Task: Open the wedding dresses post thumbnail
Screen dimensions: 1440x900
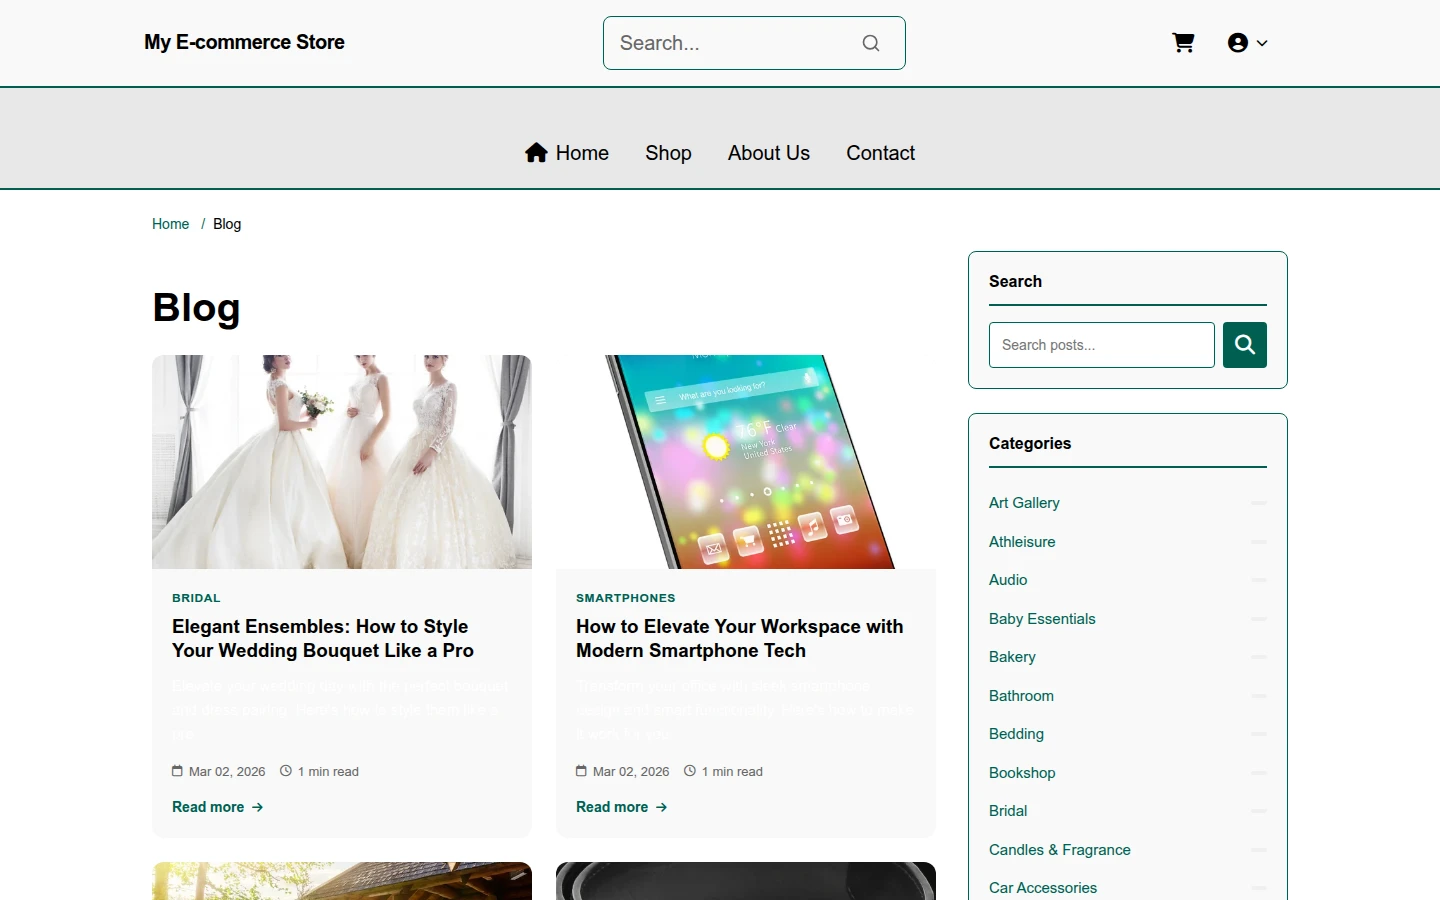Action: tap(342, 462)
